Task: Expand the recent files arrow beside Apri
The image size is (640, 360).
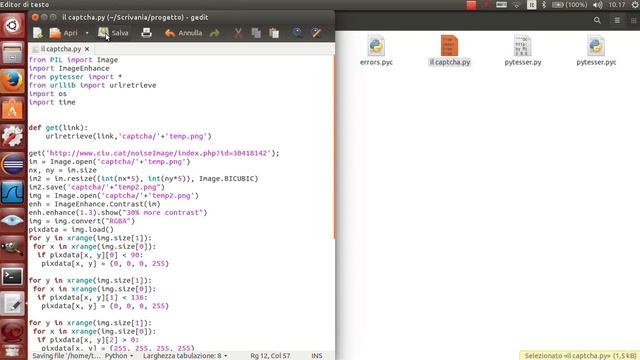Action: [x=87, y=33]
